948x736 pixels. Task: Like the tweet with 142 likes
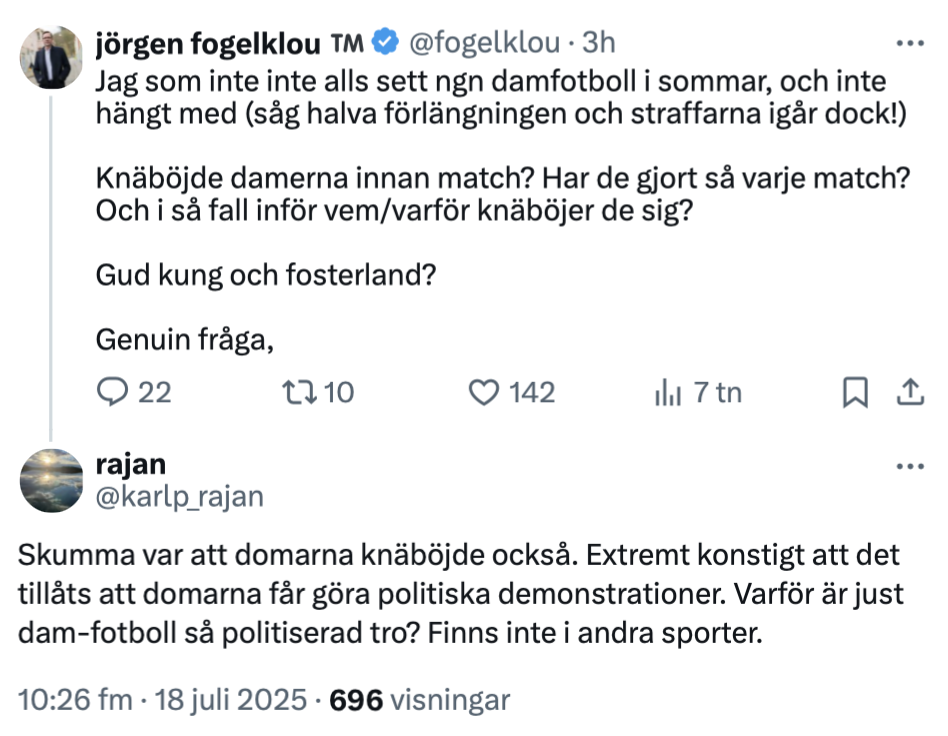click(x=485, y=393)
